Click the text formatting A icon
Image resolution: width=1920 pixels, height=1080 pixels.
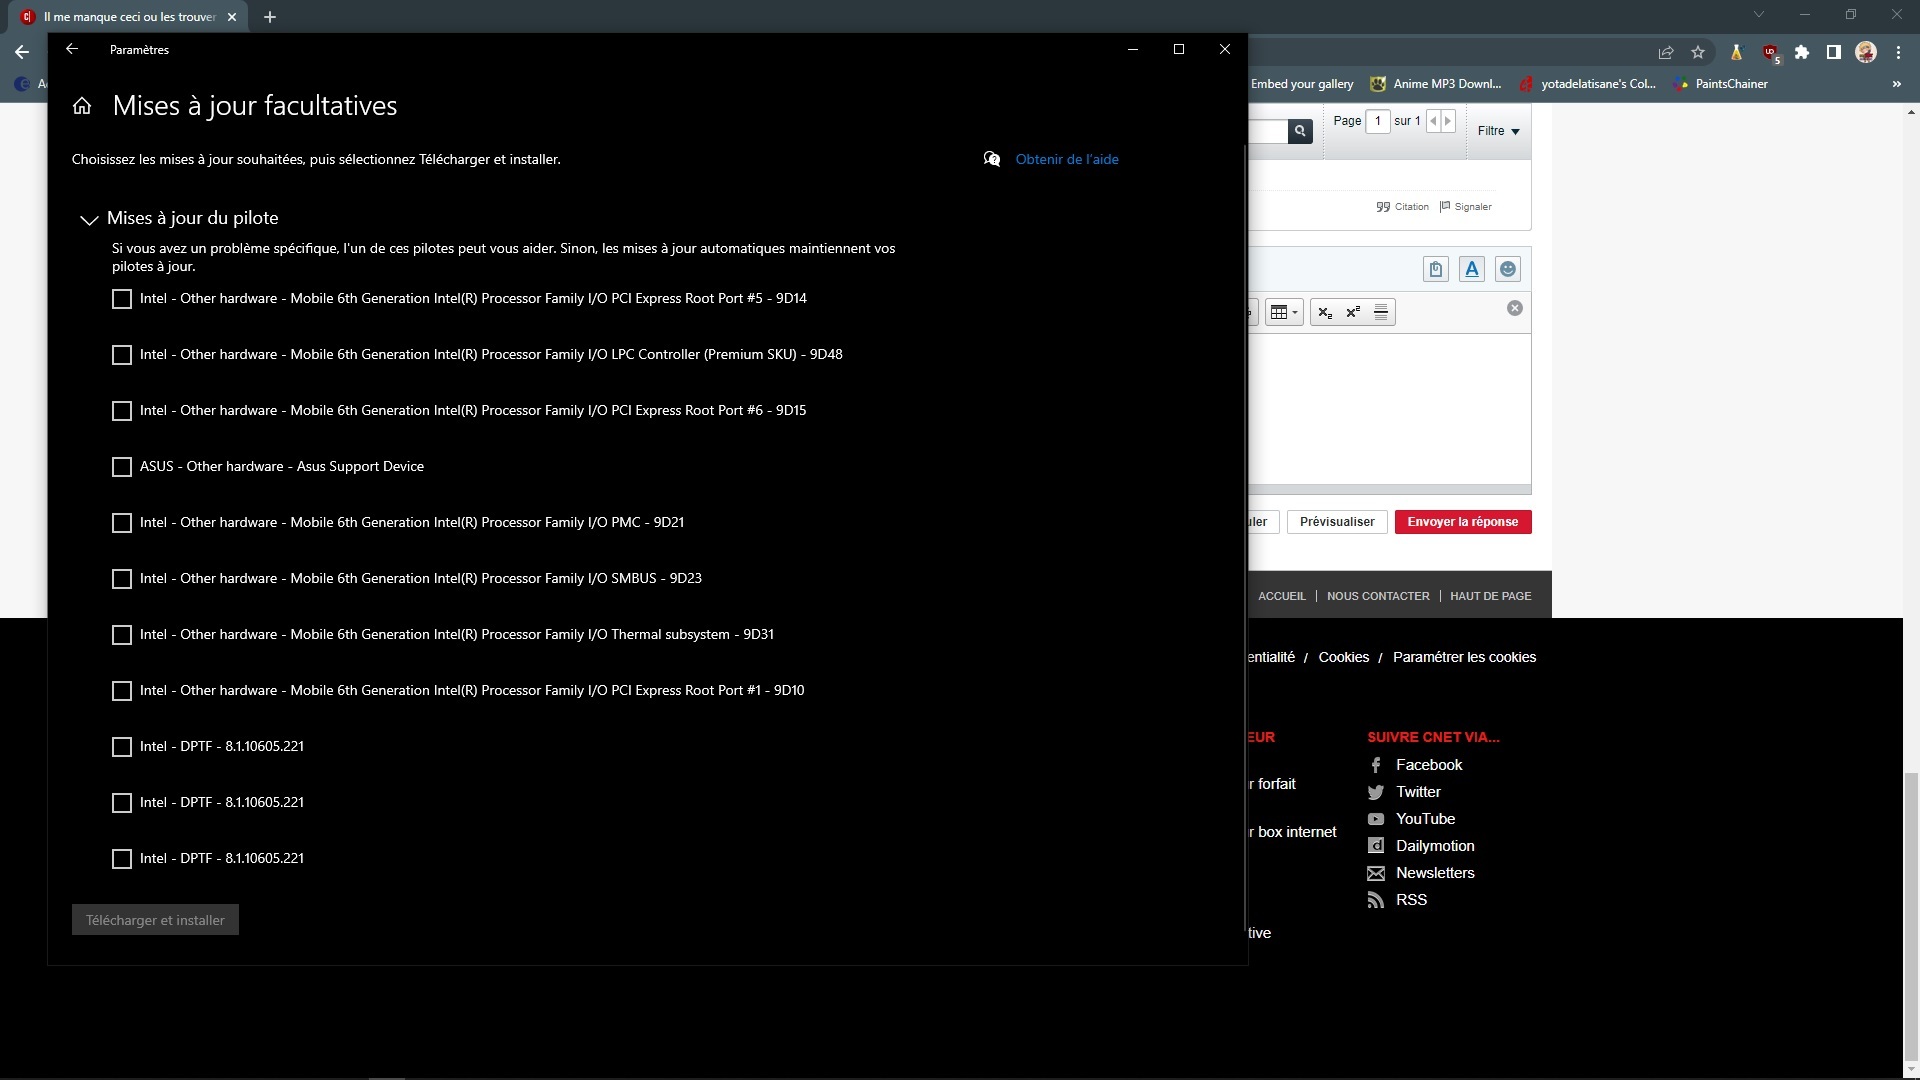point(1472,269)
